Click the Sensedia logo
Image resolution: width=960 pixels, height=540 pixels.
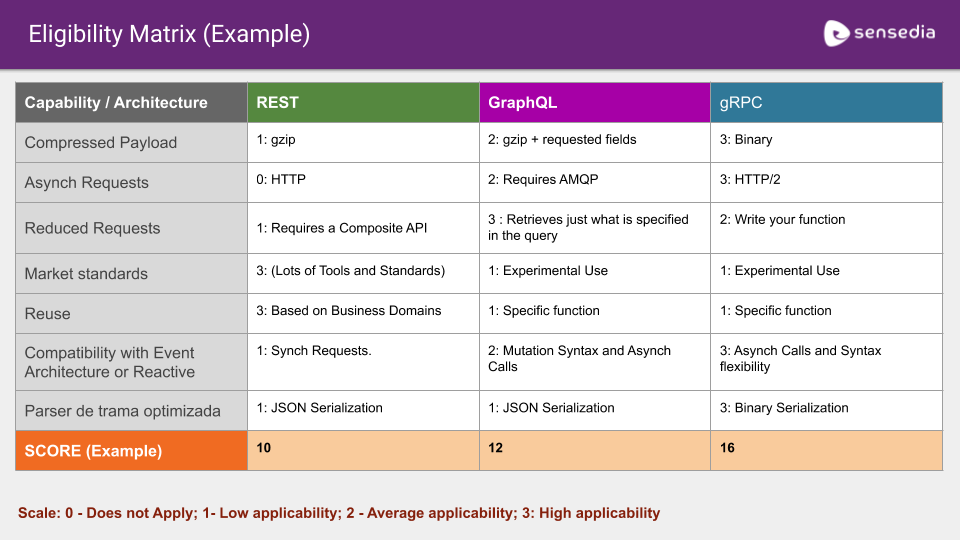point(879,33)
